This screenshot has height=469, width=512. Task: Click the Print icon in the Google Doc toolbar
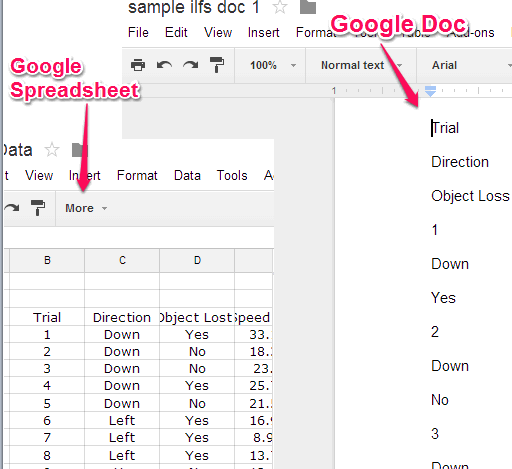pos(138,65)
